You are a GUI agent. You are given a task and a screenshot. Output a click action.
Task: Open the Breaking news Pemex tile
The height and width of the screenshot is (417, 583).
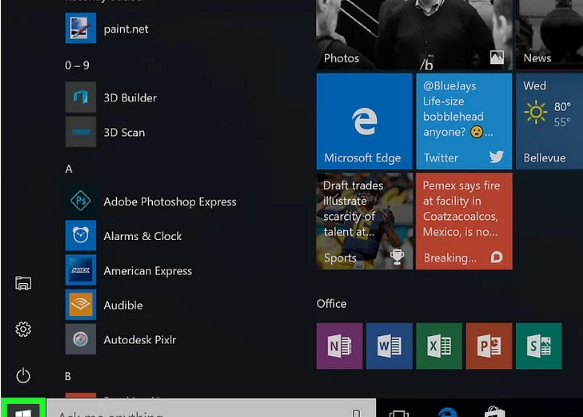coord(464,221)
